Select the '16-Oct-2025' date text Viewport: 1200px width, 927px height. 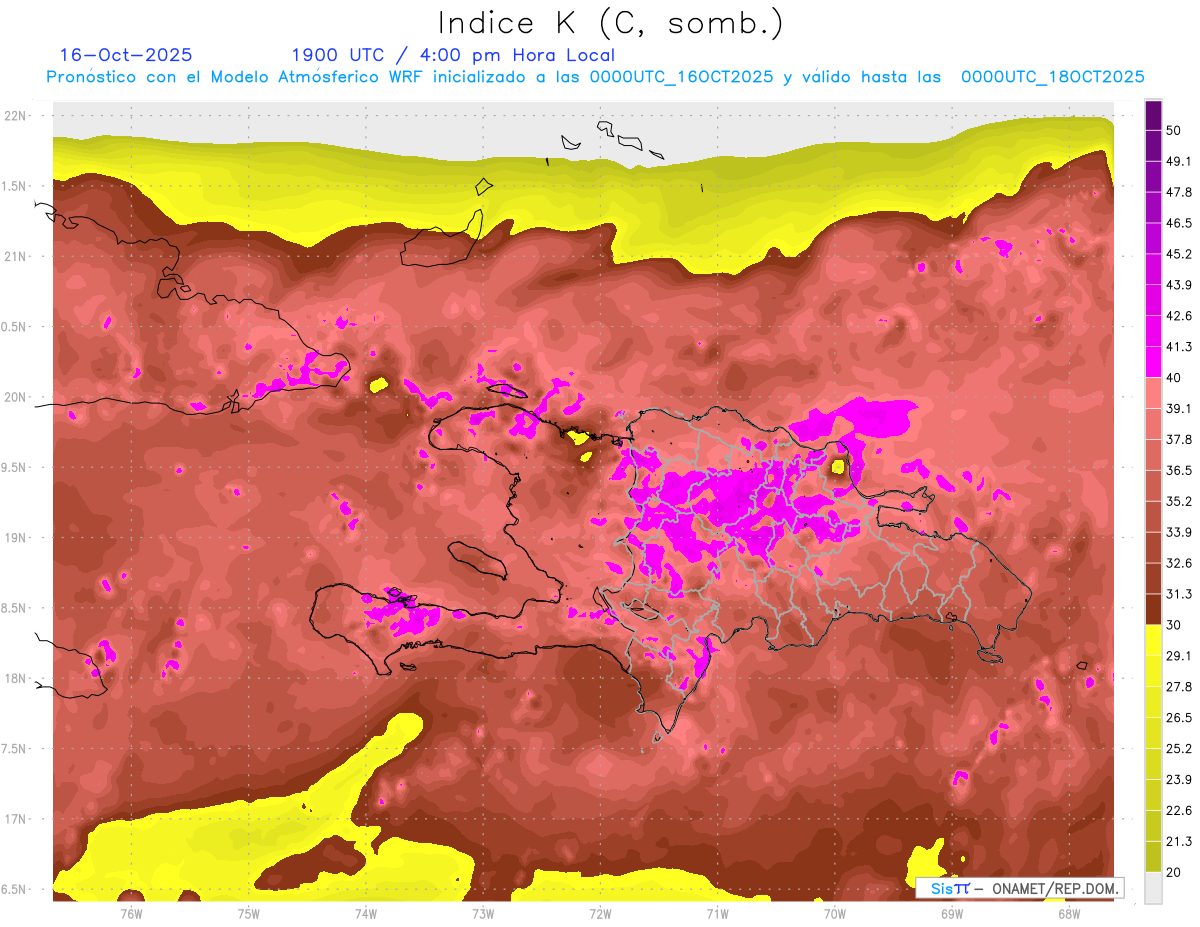click(x=126, y=55)
